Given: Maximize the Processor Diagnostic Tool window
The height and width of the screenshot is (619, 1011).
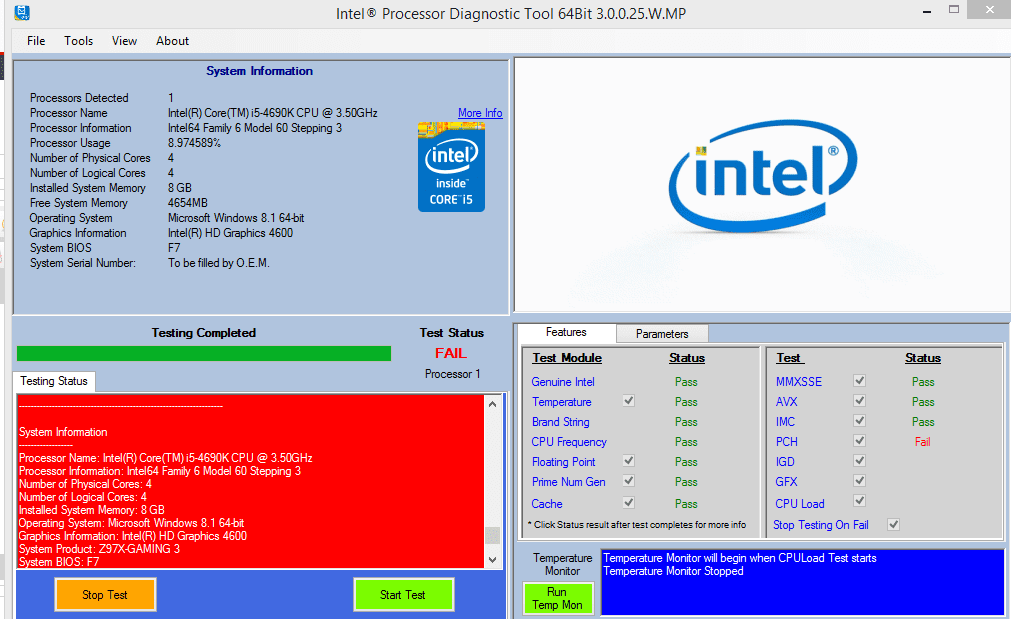Looking at the screenshot, I should pos(954,10).
